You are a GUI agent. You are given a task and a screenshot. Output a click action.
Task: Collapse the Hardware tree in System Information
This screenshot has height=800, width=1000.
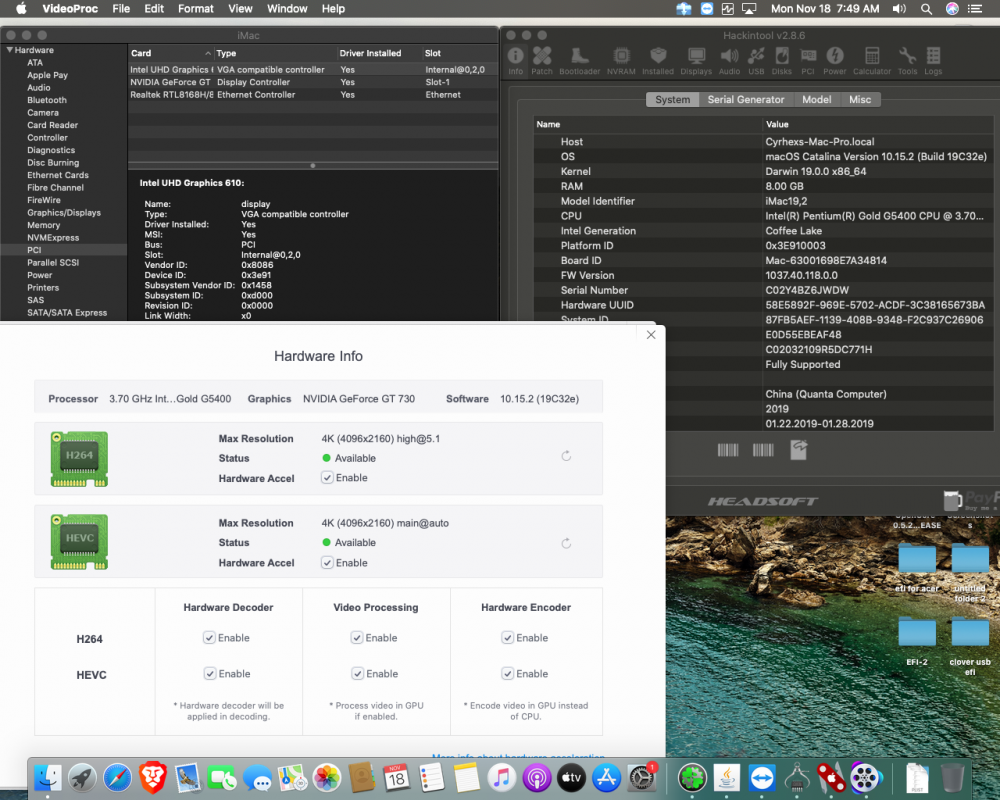pyautogui.click(x=10, y=50)
